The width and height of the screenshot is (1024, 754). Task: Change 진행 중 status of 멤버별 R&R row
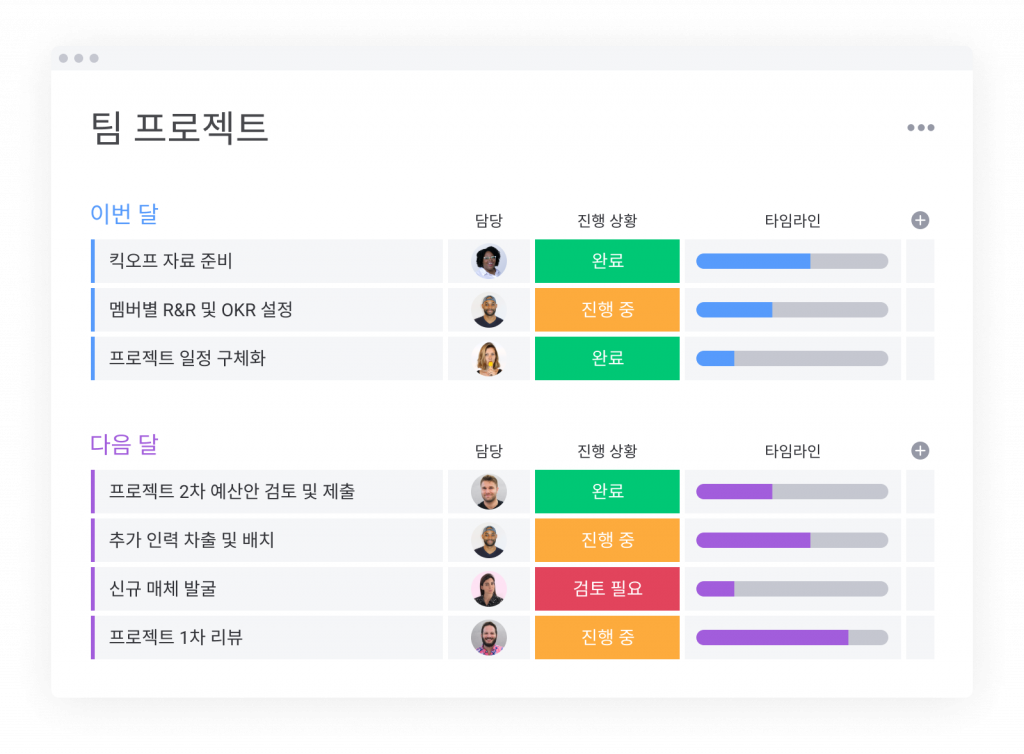point(607,310)
